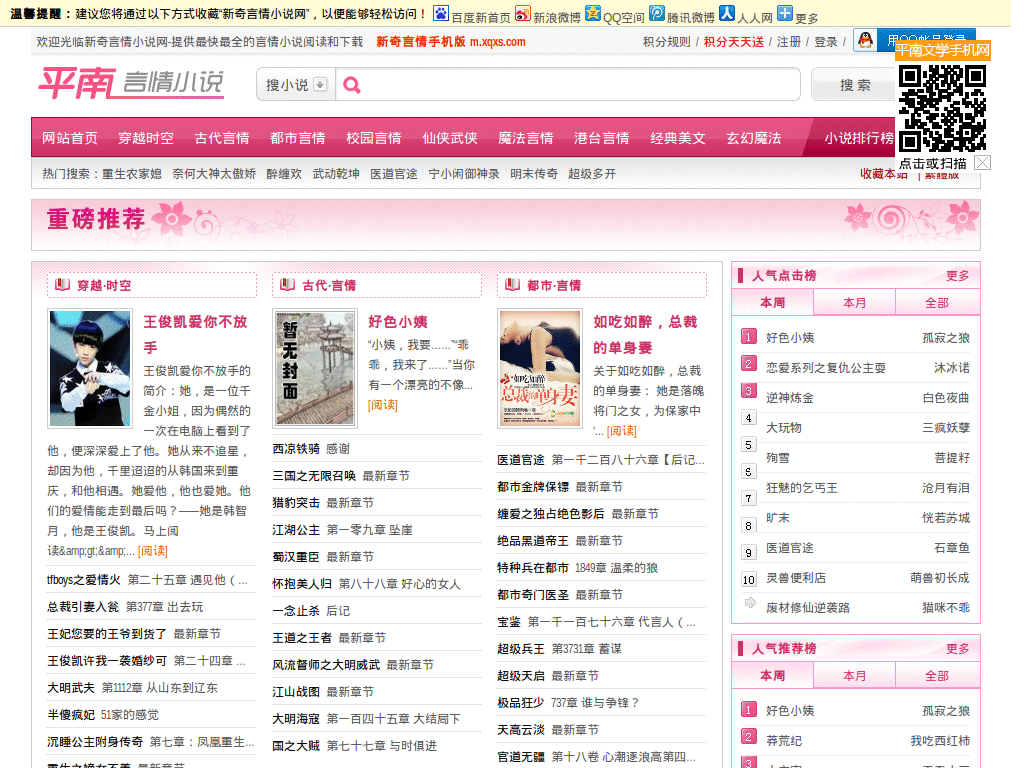Open 如吃如醉总裁的单身妻 cover image
This screenshot has height=768, width=1024.
tap(539, 368)
